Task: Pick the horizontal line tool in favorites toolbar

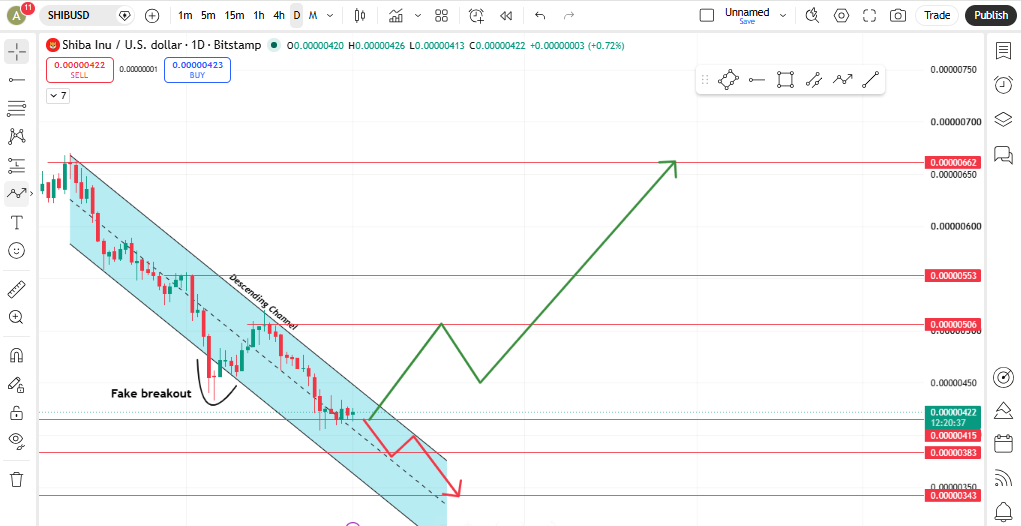Action: tap(757, 80)
